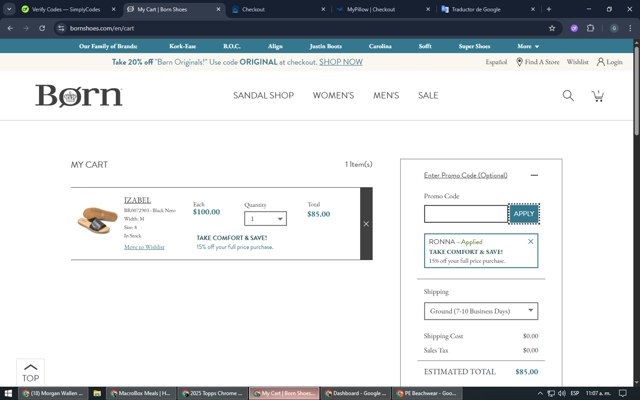This screenshot has width=640, height=400.
Task: Click the Born logo
Action: [x=79, y=96]
